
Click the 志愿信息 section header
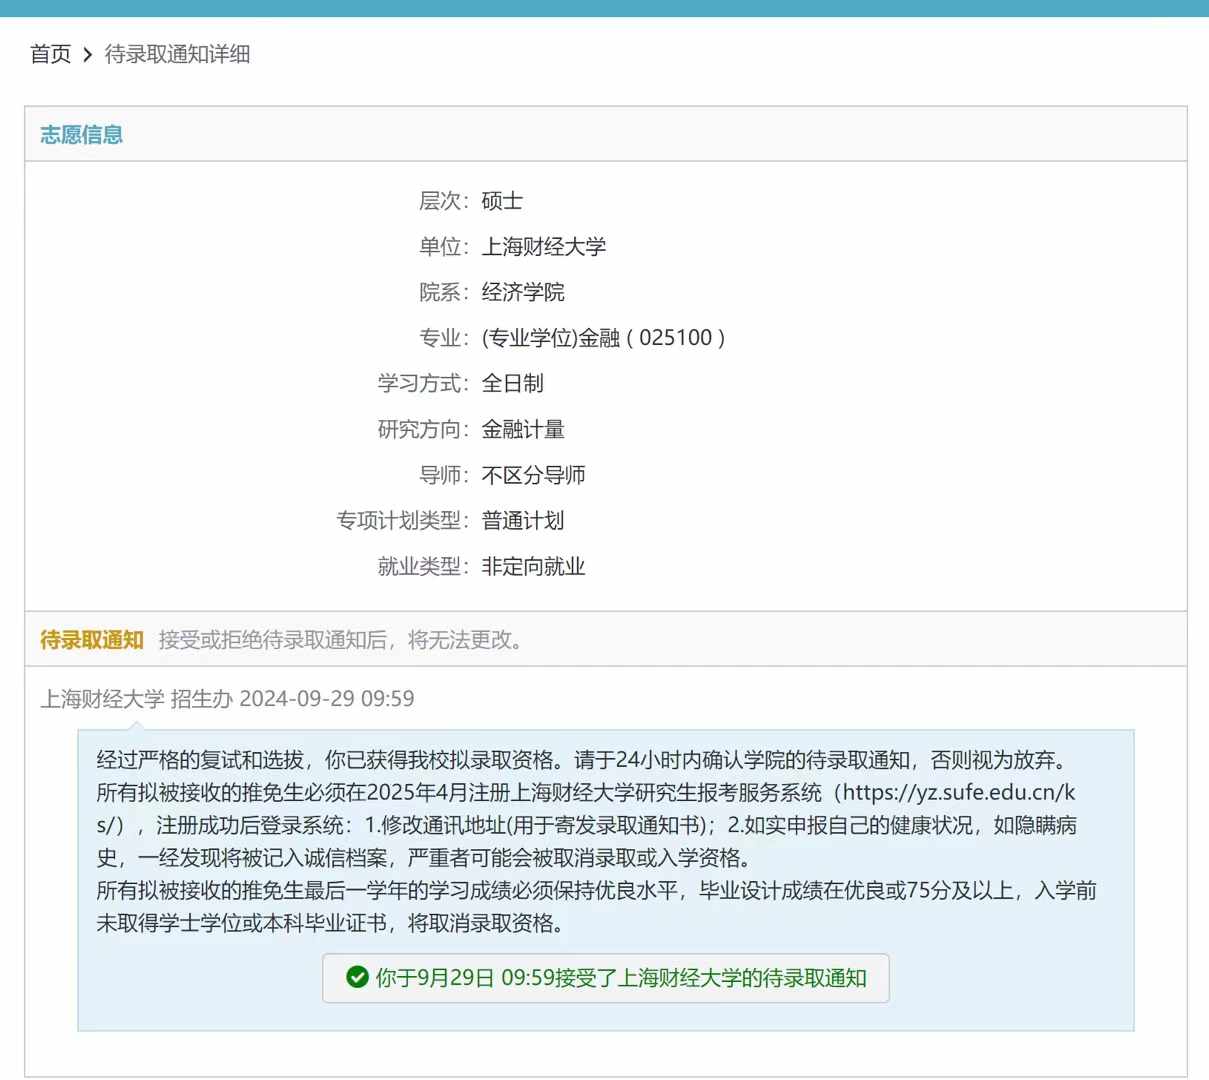point(81,135)
